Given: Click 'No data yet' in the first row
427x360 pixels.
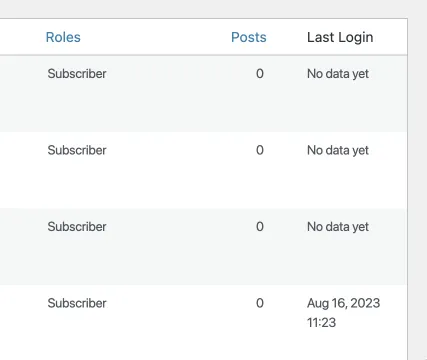Looking at the screenshot, I should 338,74.
